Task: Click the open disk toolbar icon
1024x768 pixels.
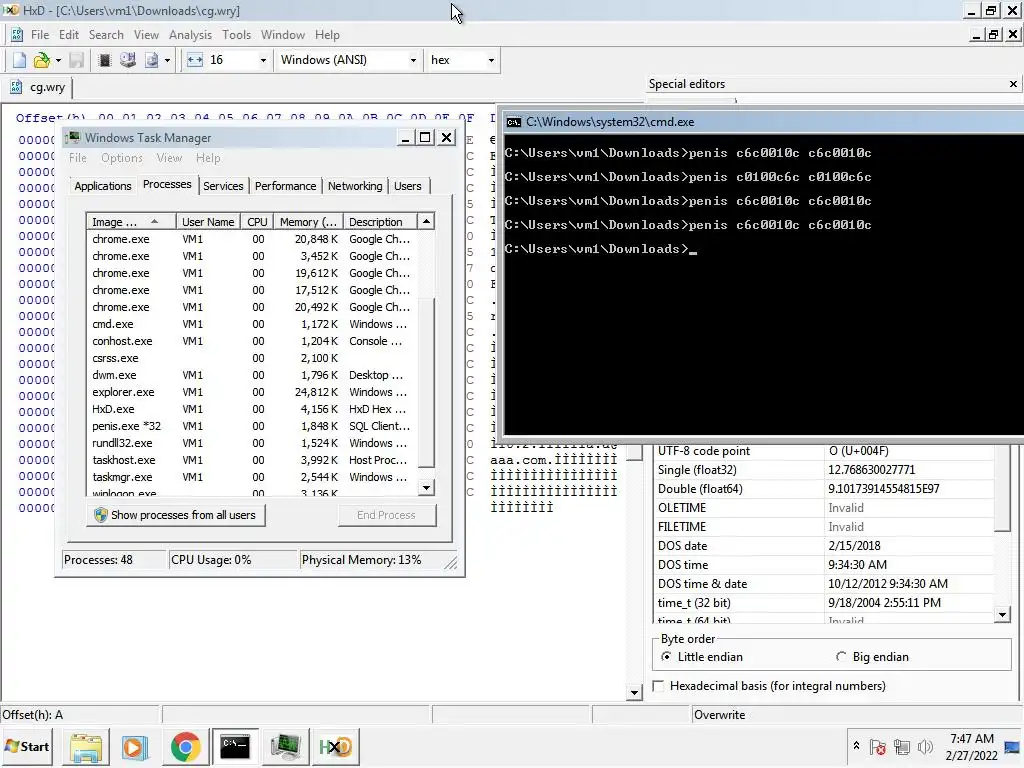Action: click(127, 60)
